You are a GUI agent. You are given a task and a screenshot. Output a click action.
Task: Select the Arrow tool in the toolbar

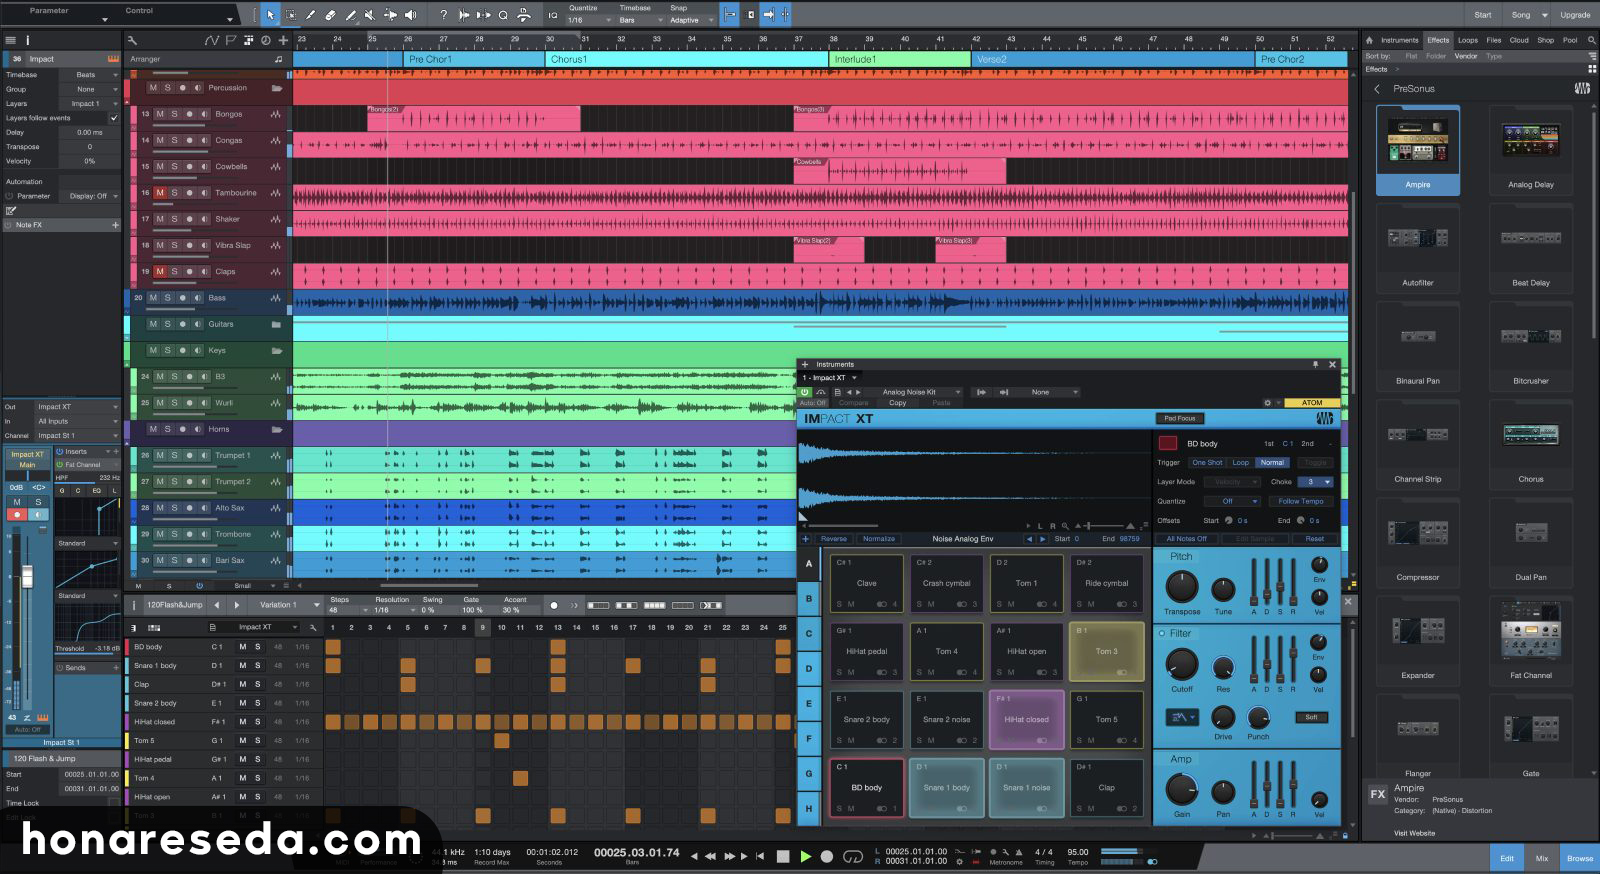tap(270, 15)
